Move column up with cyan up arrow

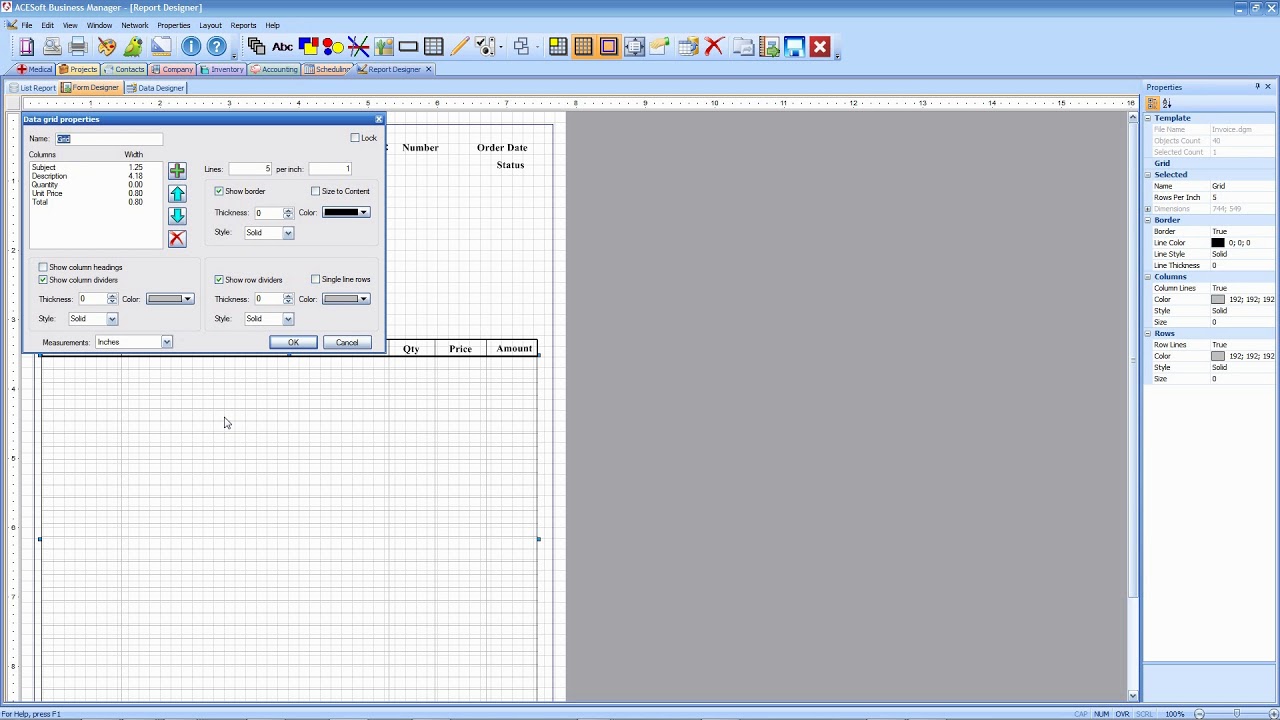[177, 193]
